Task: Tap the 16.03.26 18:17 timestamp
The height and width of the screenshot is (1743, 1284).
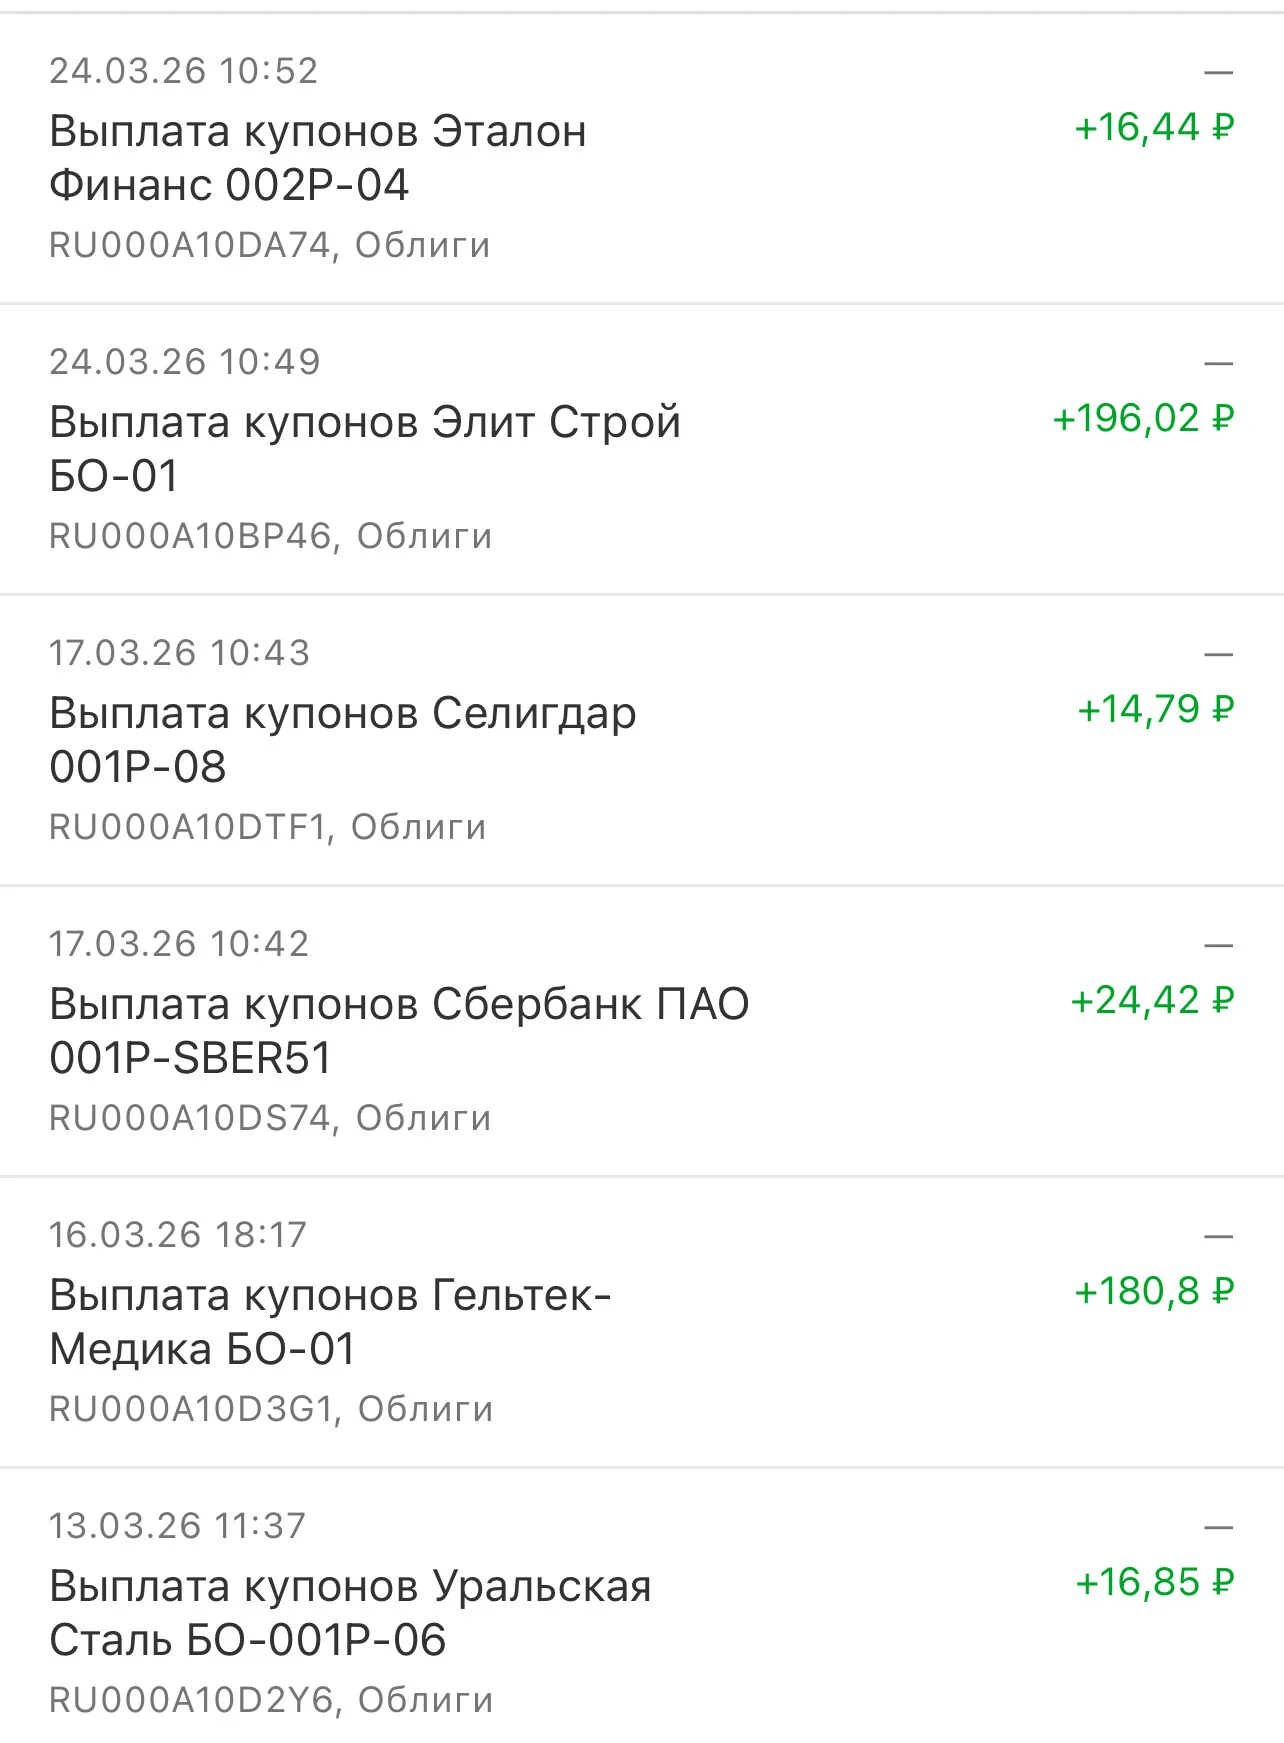Action: 178,1235
